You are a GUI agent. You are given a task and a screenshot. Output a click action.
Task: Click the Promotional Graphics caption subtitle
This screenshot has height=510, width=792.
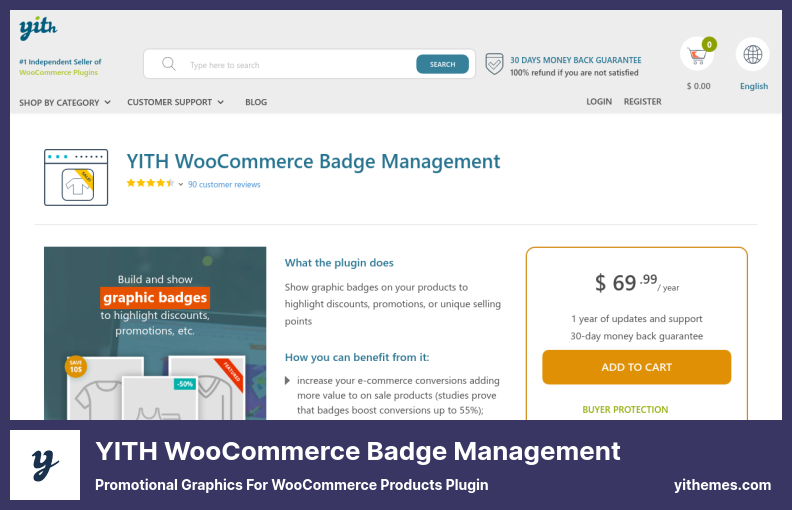pyautogui.click(x=291, y=485)
